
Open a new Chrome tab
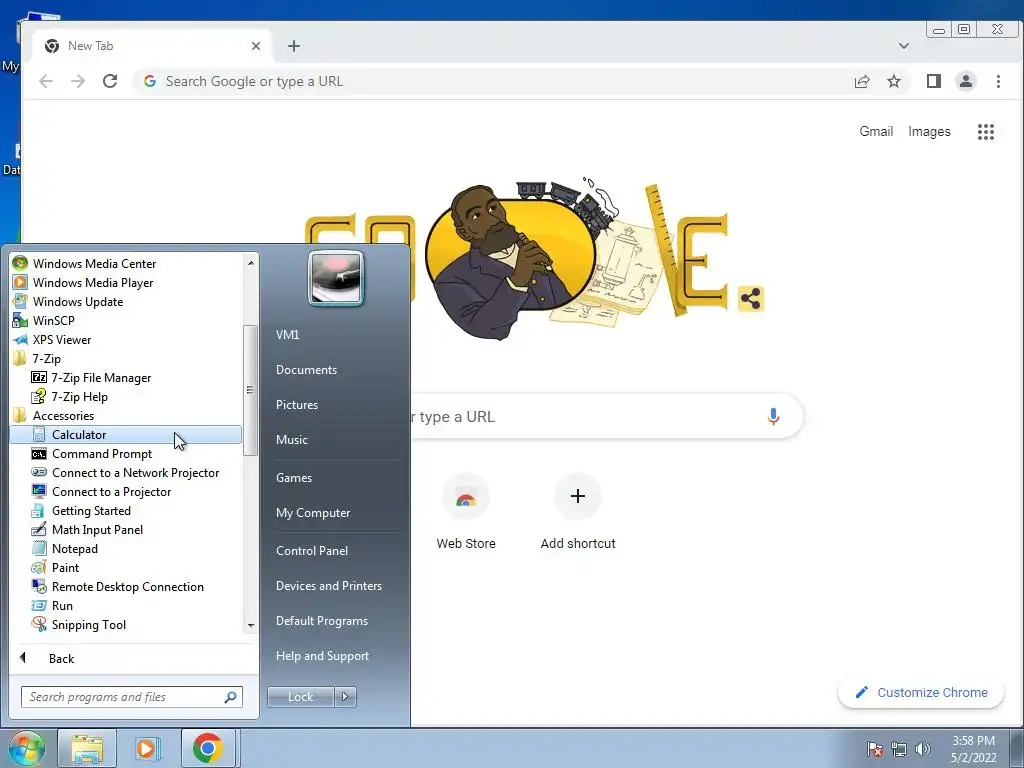294,46
